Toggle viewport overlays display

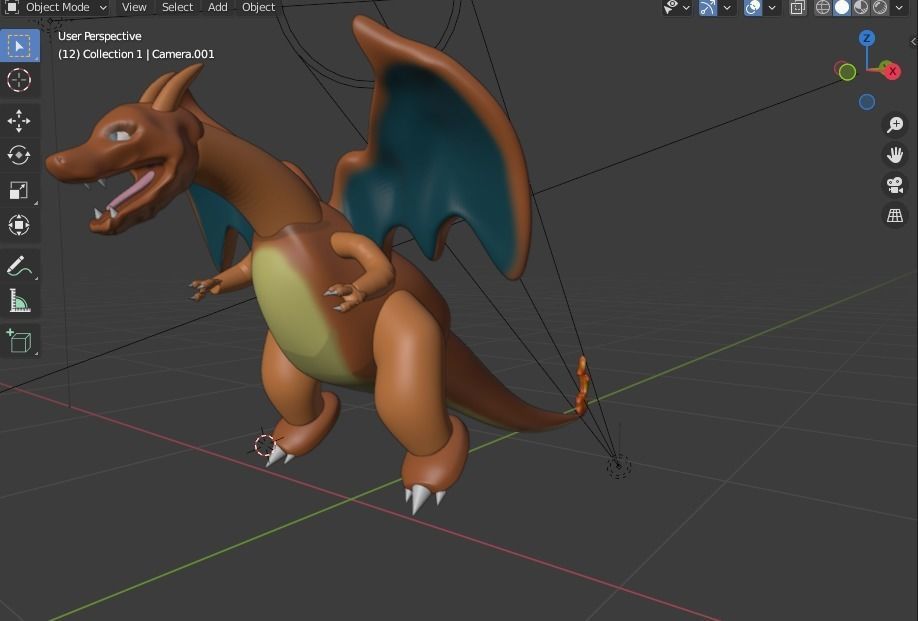[x=753, y=8]
